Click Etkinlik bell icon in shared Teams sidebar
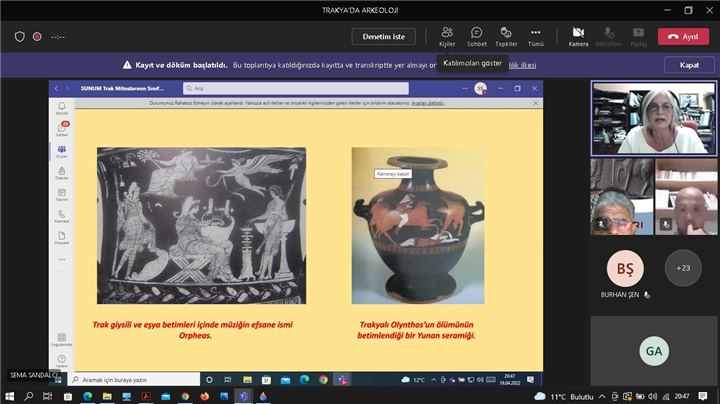Viewport: 720px width, 404px height. [62, 108]
